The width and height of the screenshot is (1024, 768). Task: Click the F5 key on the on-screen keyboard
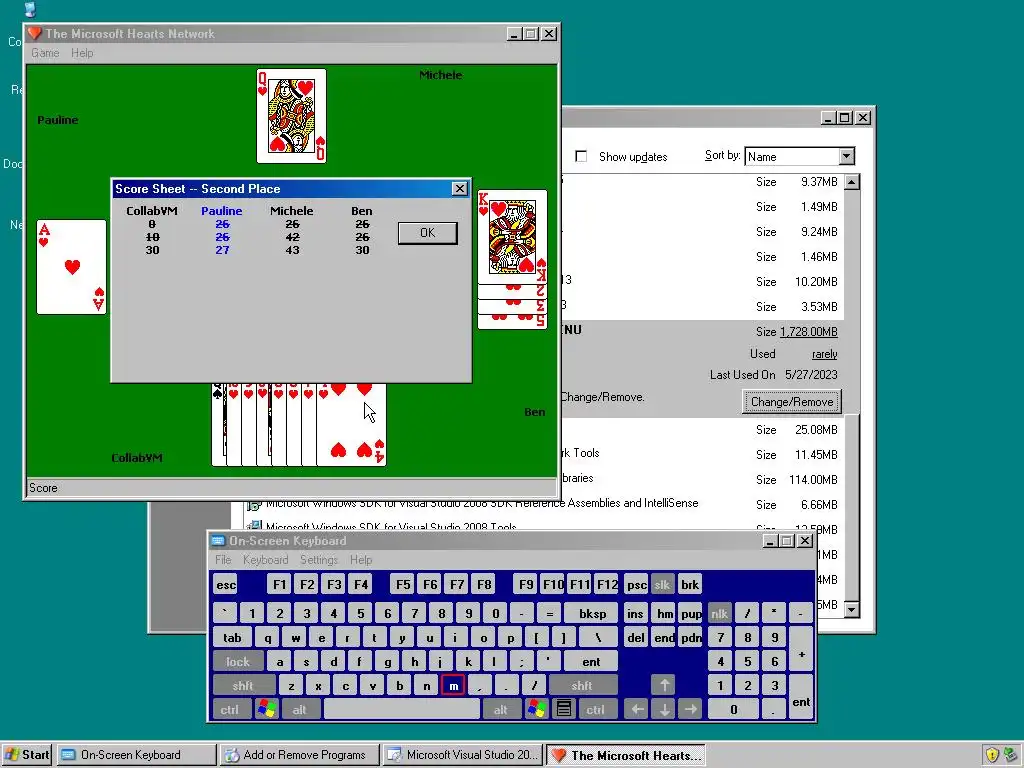403,584
